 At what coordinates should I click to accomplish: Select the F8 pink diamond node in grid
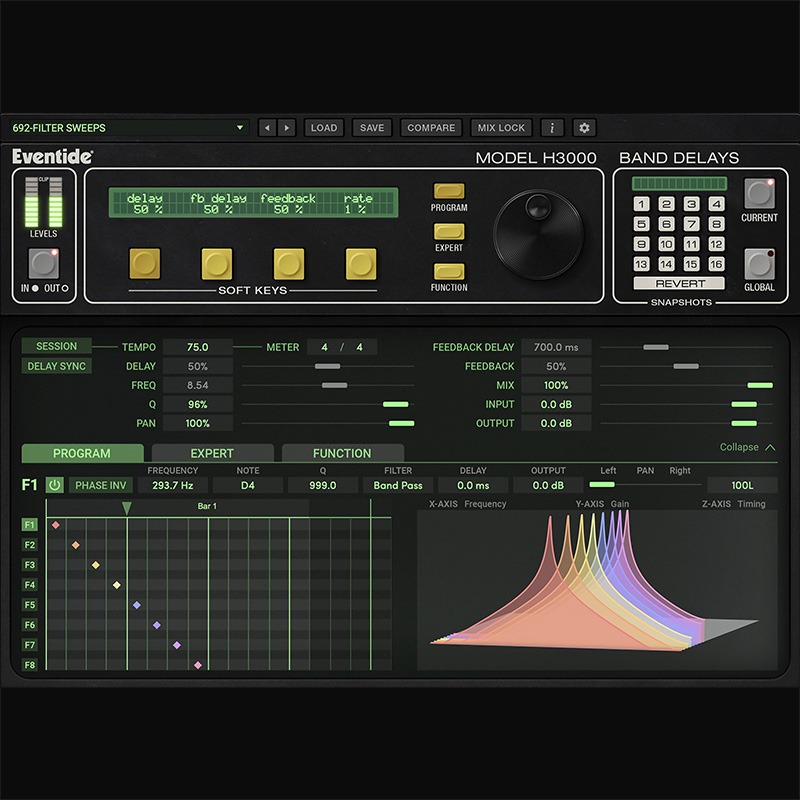[x=198, y=665]
